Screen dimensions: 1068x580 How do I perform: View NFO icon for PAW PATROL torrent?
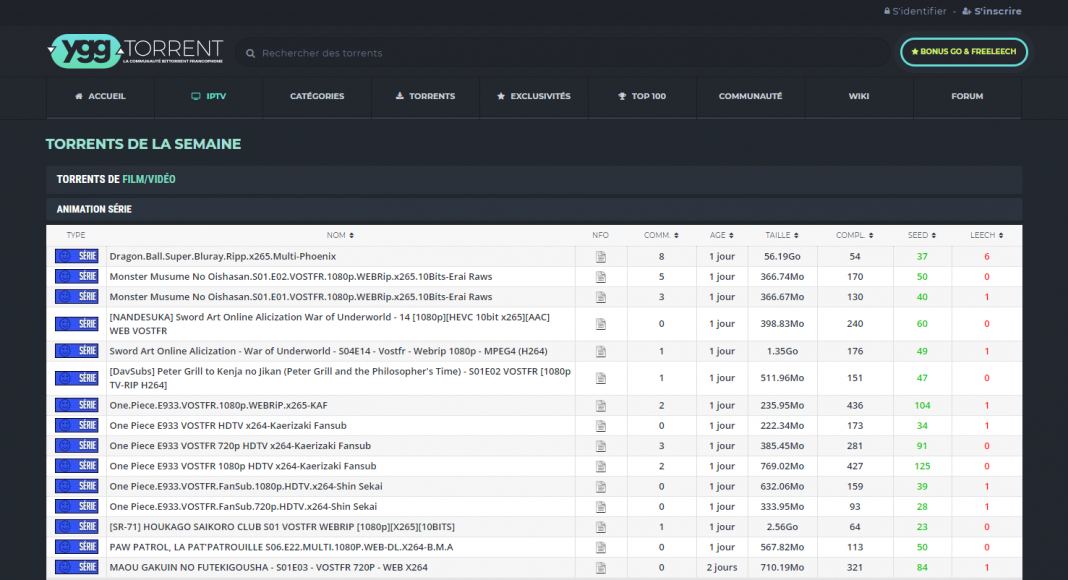pyautogui.click(x=601, y=547)
